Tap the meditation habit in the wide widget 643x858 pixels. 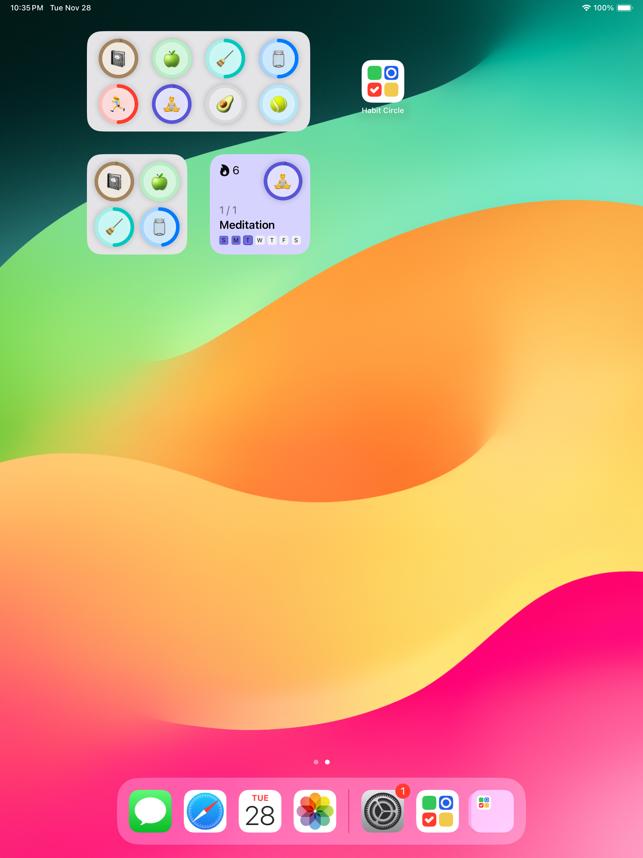point(171,103)
